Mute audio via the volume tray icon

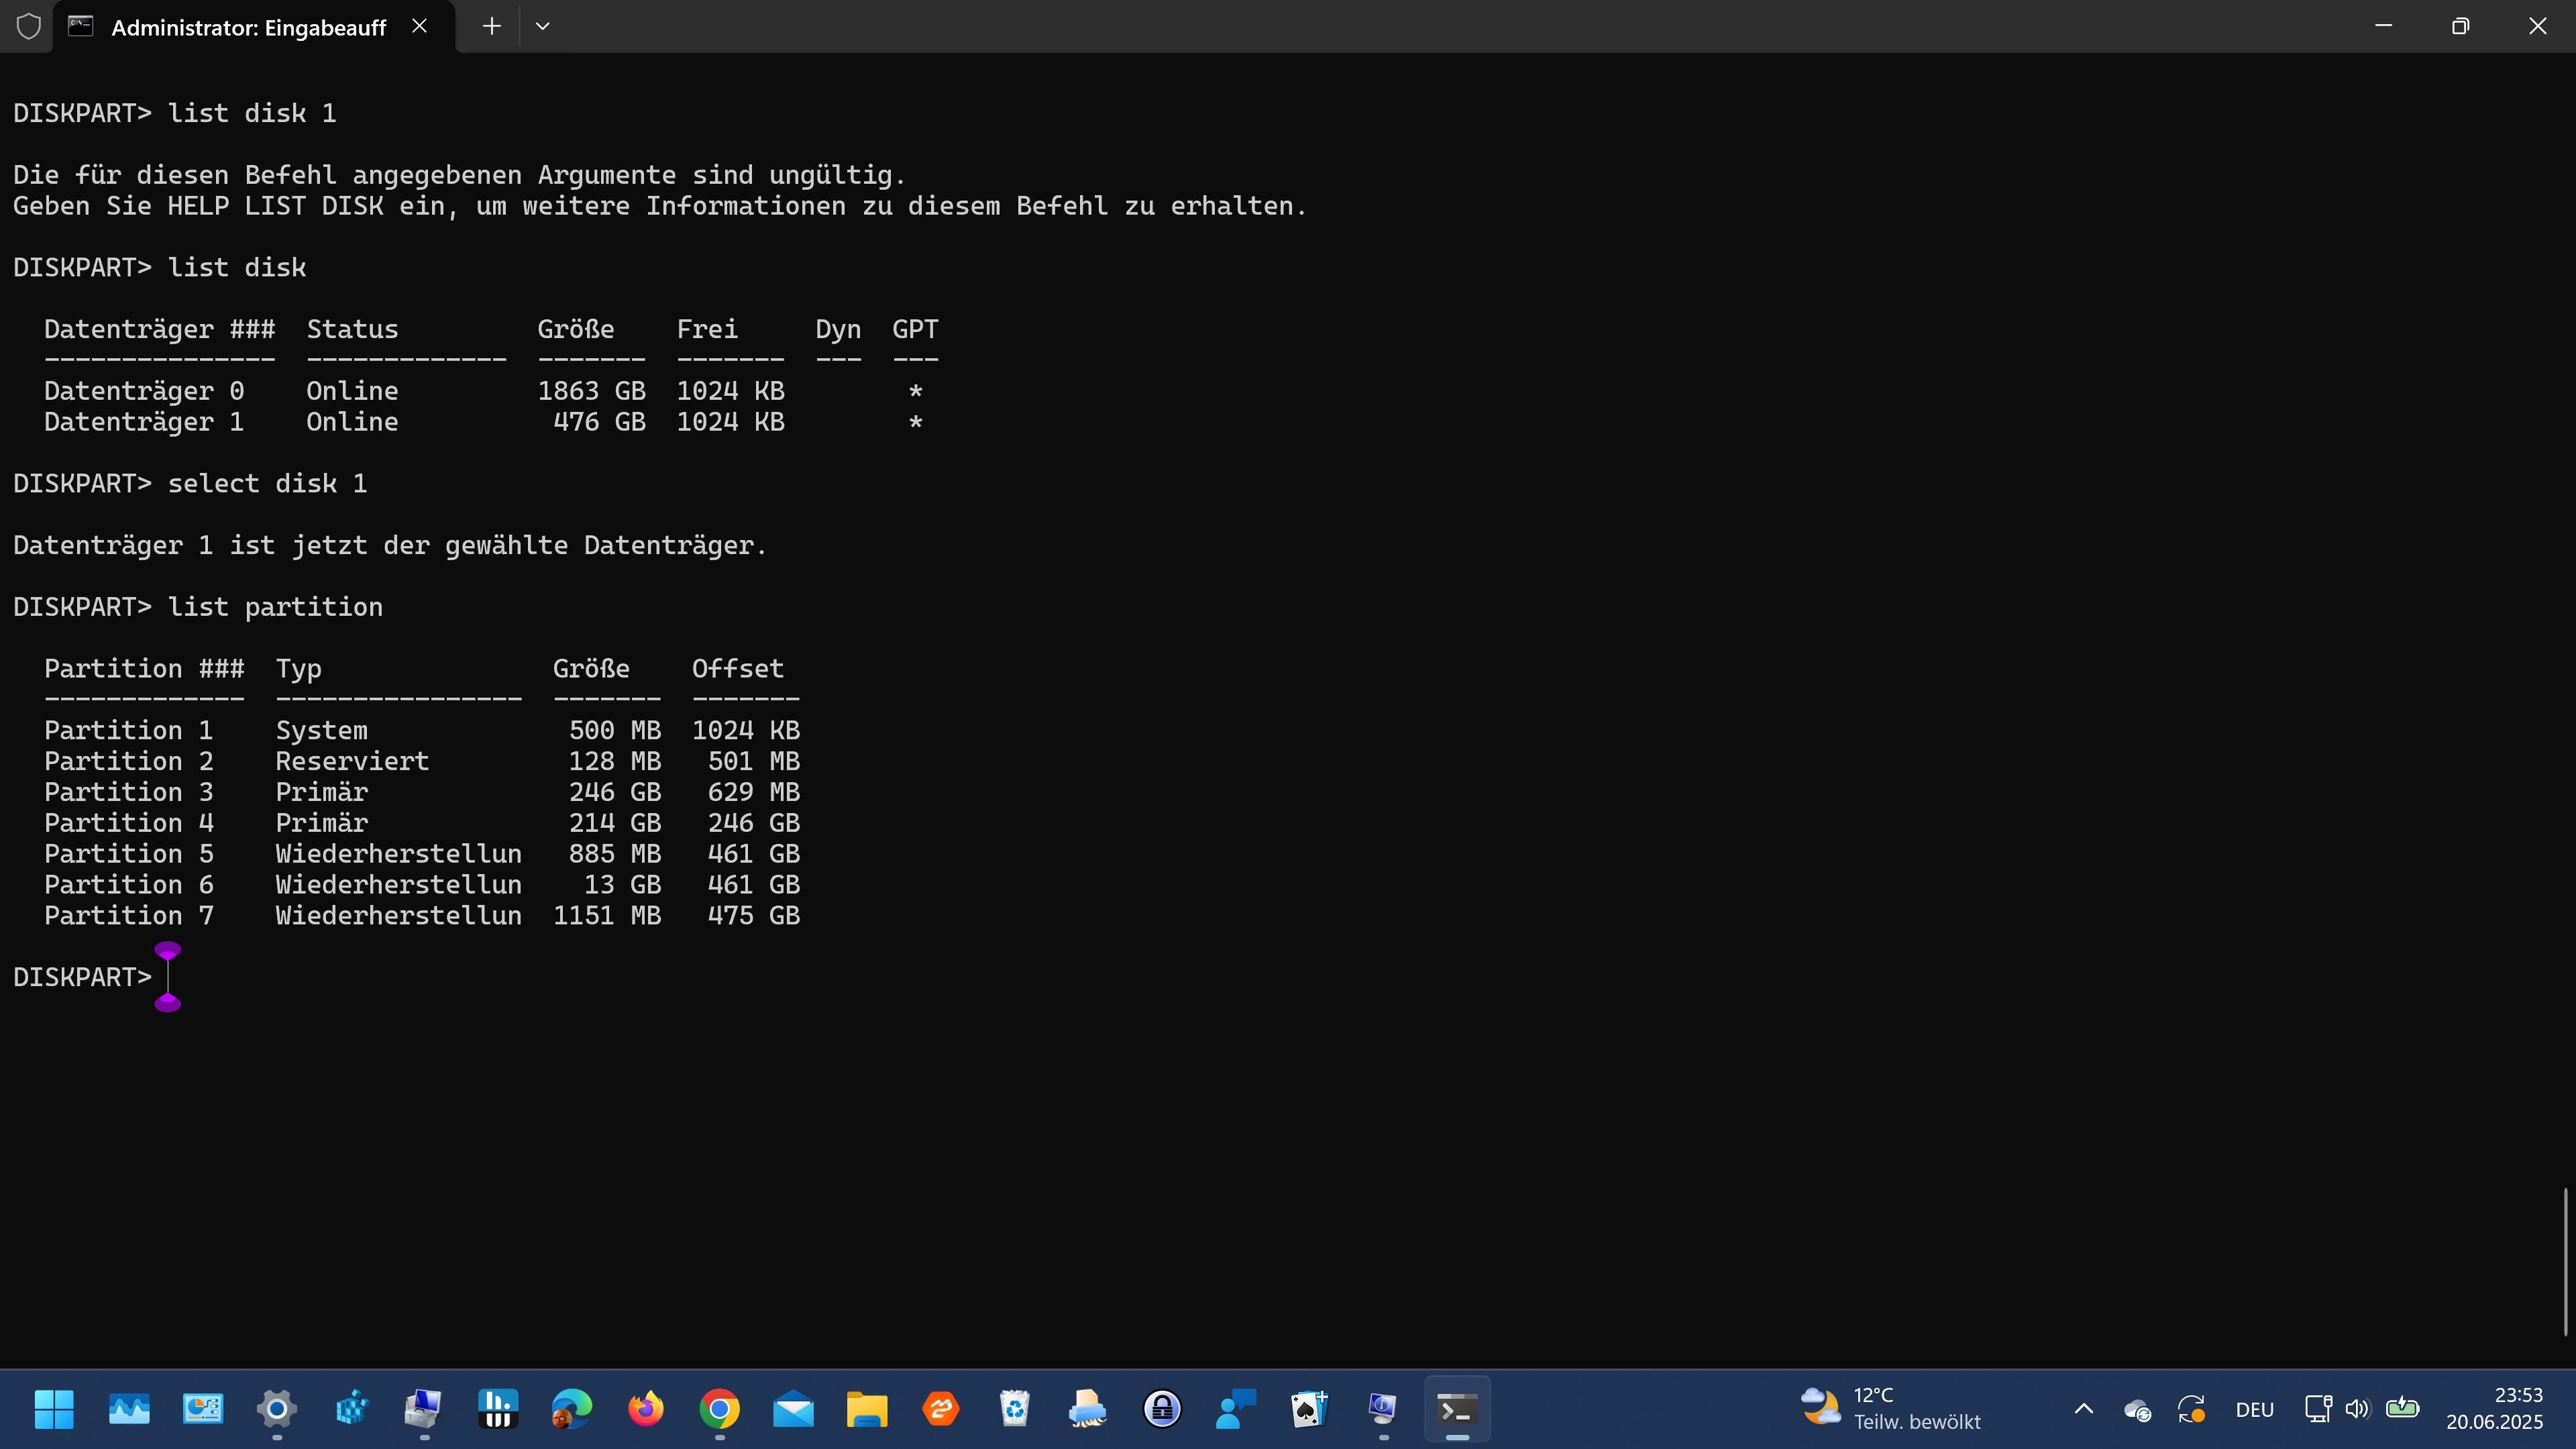(2357, 1409)
